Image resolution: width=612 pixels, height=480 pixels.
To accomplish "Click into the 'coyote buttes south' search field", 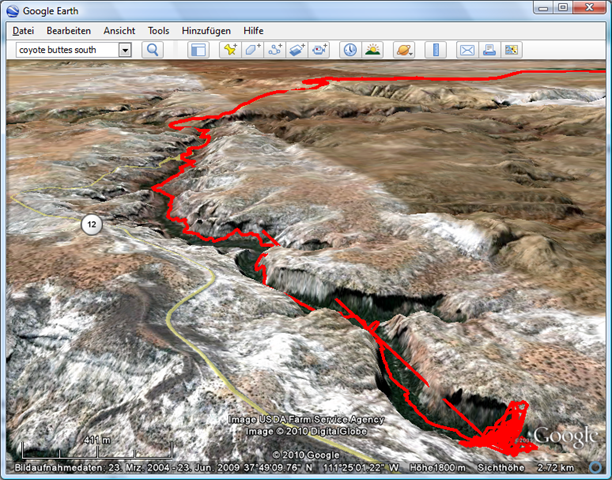I will (x=65, y=49).
